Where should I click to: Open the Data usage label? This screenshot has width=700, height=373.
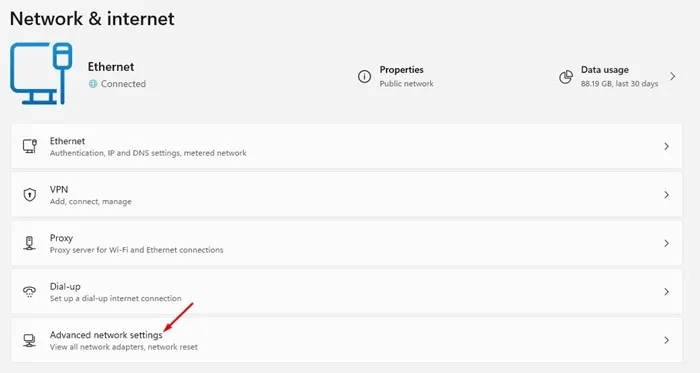604,70
